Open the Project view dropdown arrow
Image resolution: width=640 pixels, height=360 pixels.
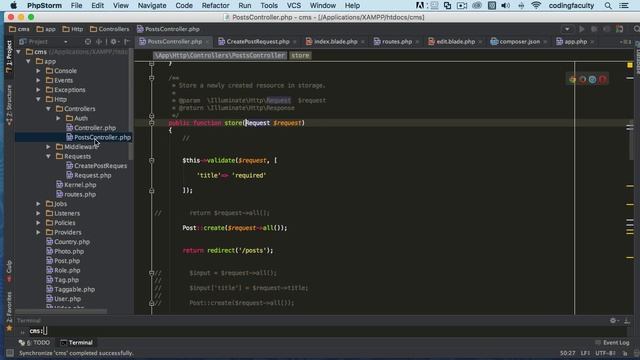pyautogui.click(x=66, y=42)
